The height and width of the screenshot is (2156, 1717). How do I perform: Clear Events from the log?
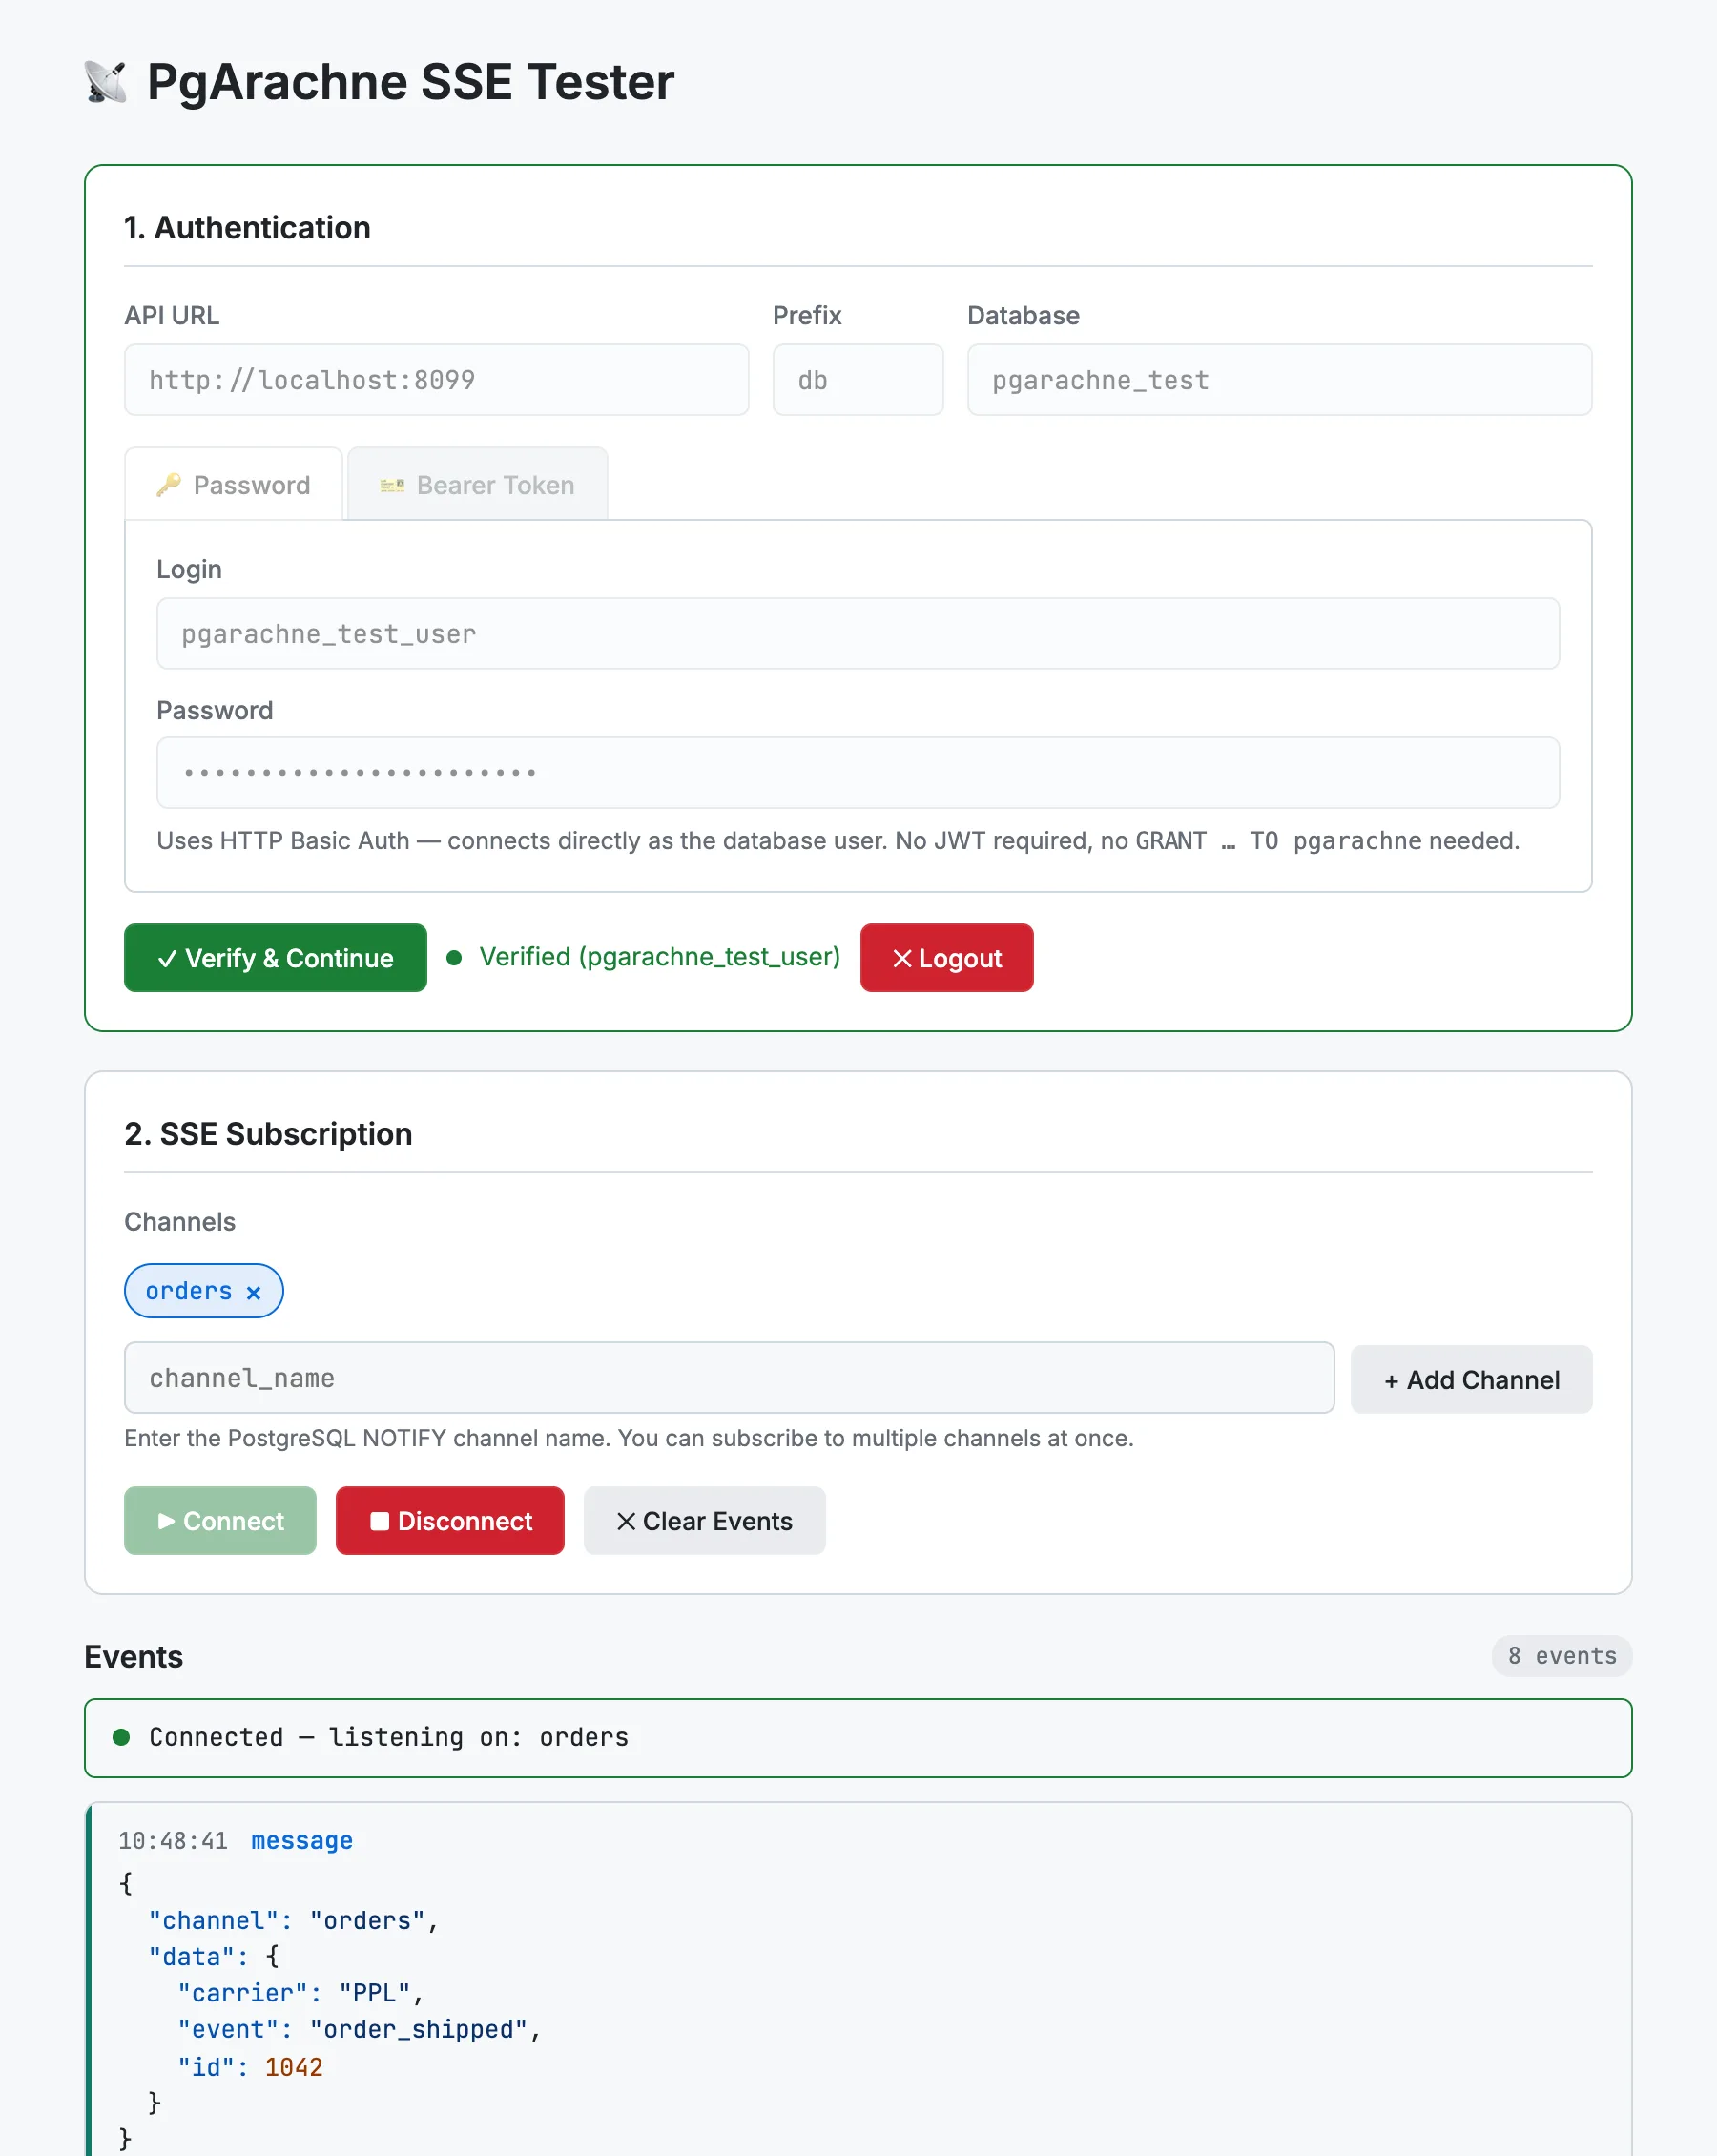[705, 1521]
